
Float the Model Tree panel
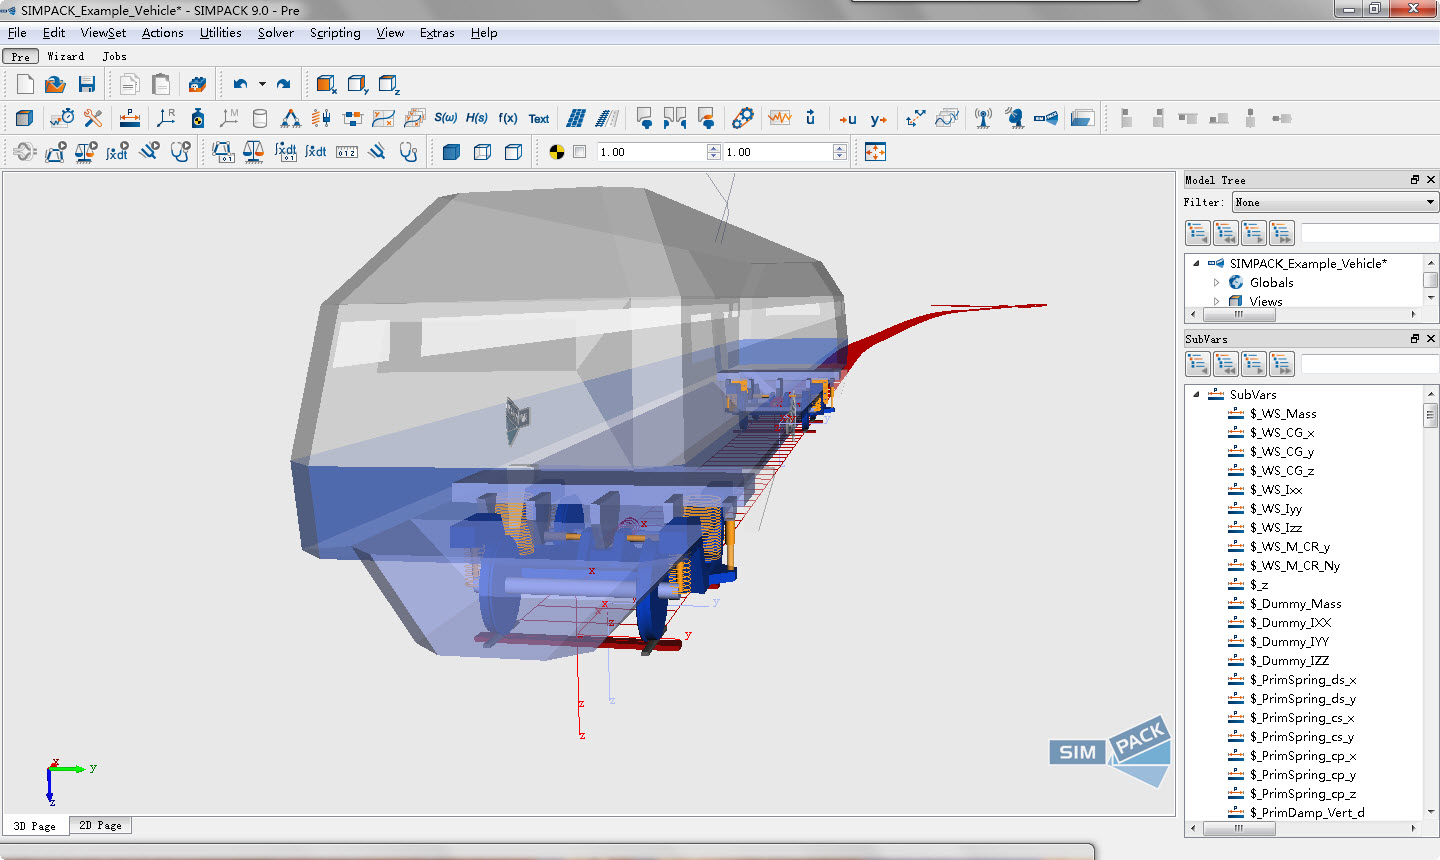1415,180
